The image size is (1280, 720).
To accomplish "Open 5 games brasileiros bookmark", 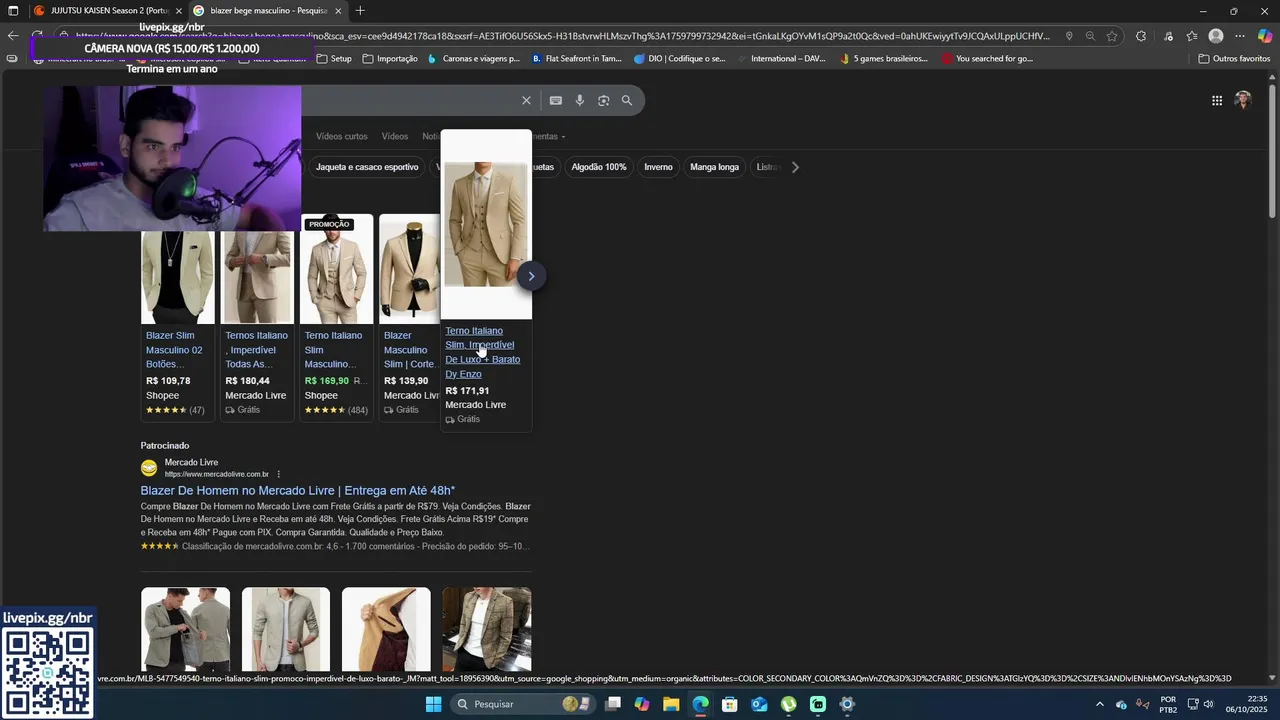I will (x=884, y=58).
